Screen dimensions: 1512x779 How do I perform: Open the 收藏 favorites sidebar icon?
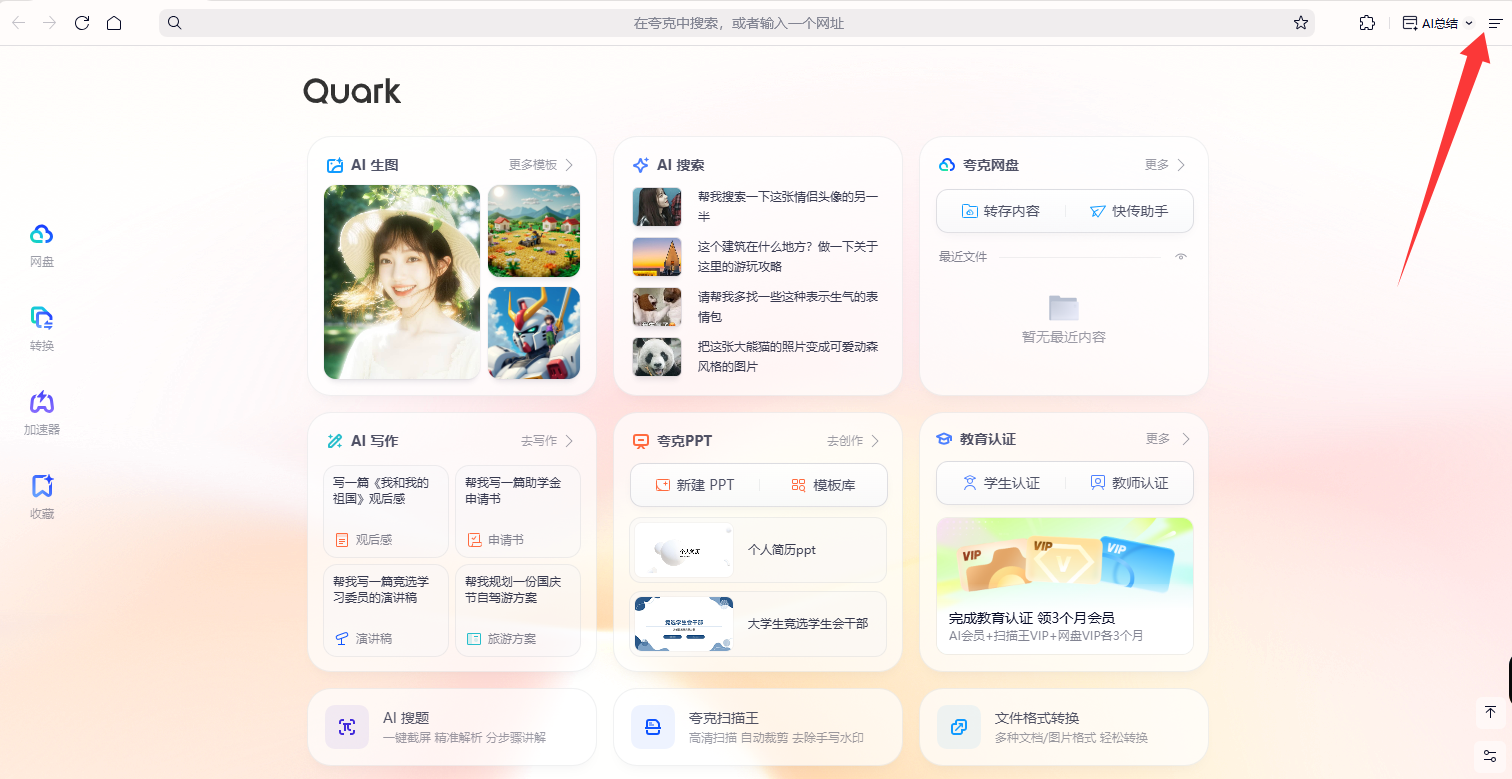tap(41, 487)
